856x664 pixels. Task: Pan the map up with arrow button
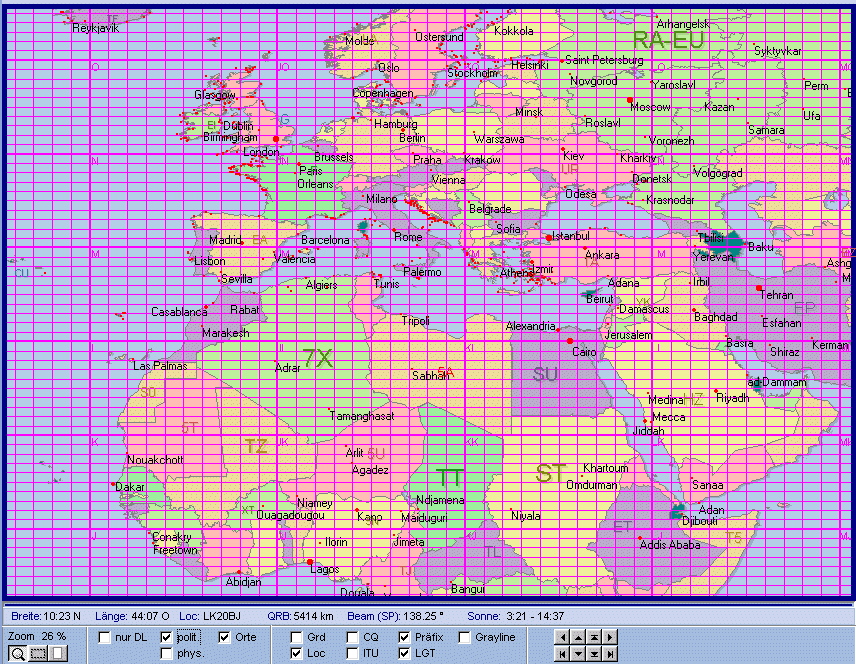tap(580, 637)
